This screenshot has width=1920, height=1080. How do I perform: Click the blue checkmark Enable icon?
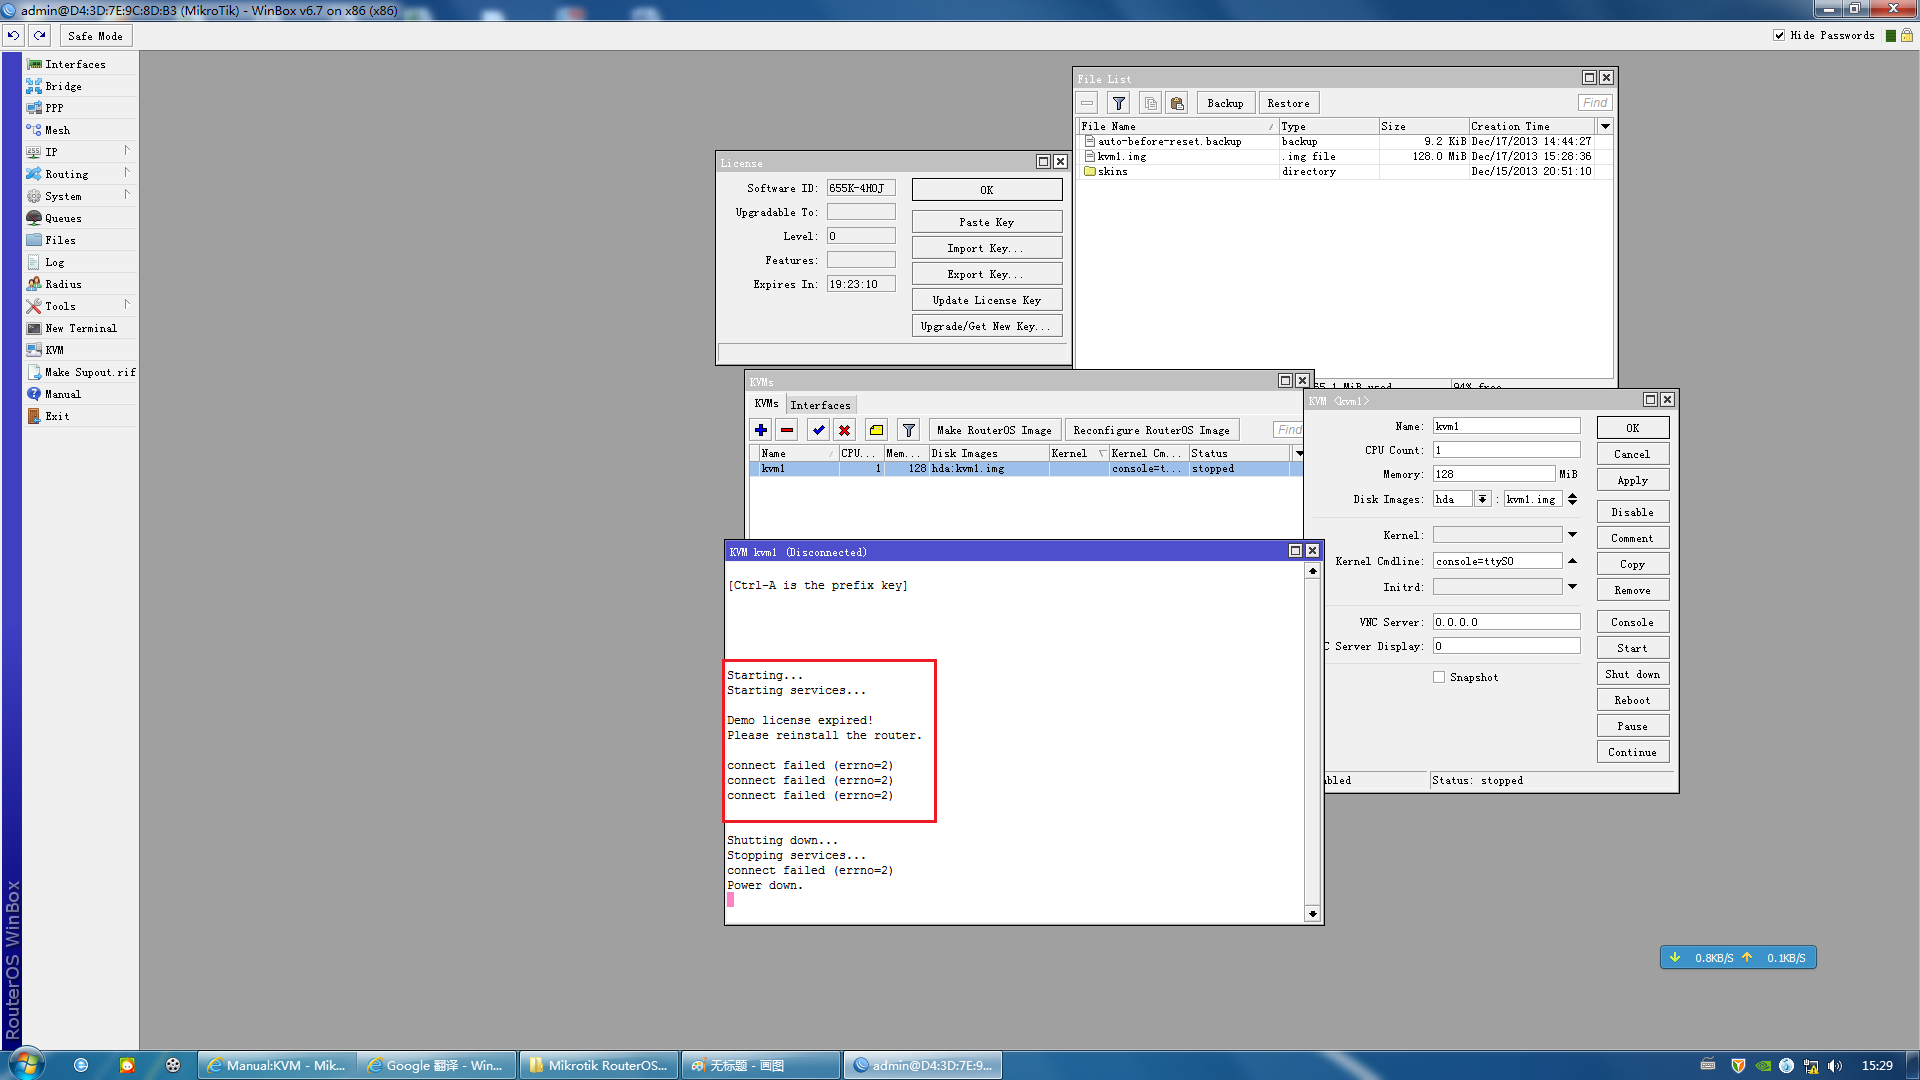819,430
